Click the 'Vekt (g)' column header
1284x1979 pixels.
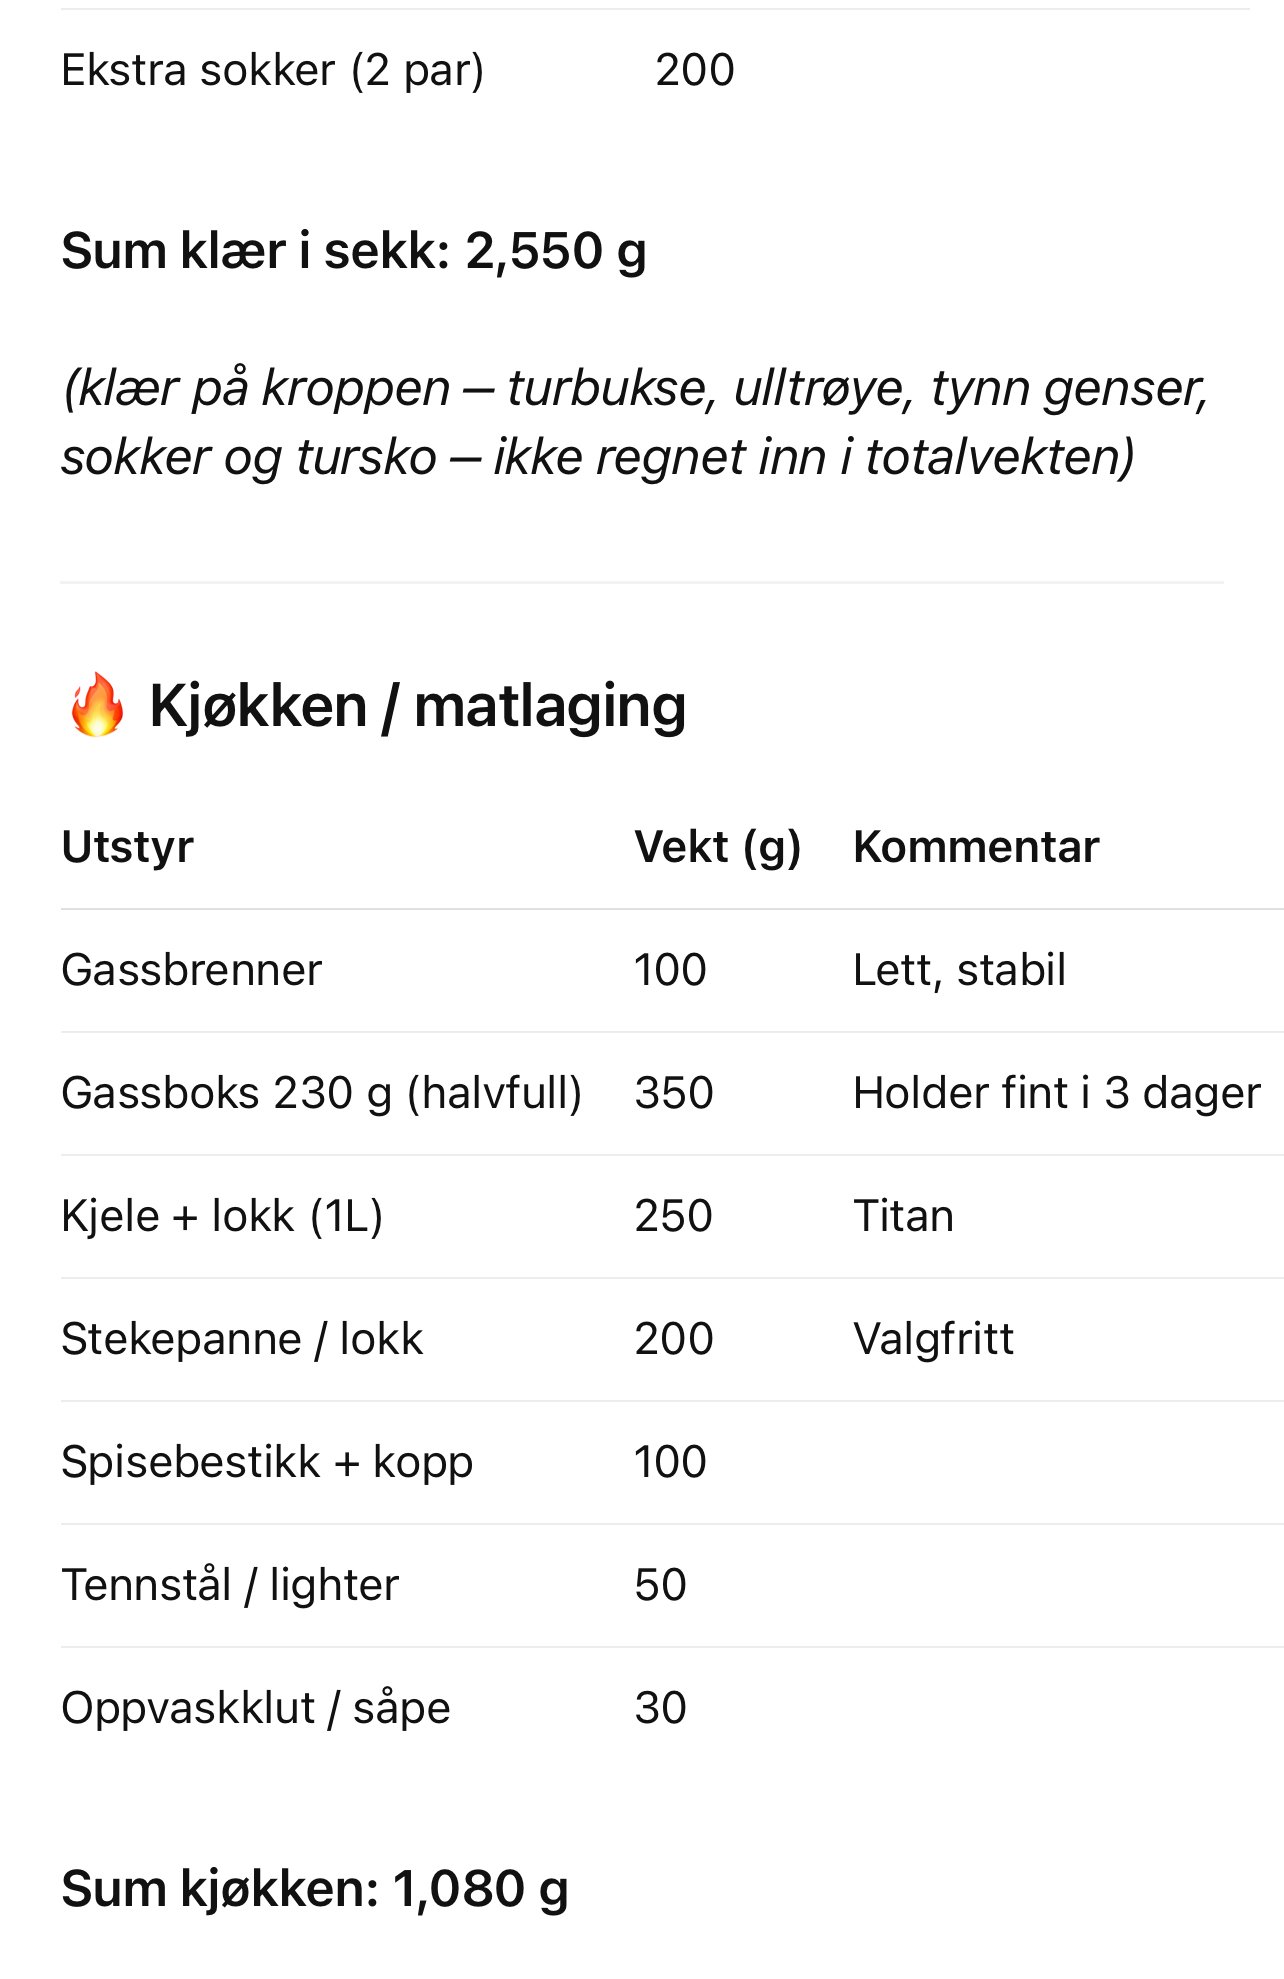717,847
